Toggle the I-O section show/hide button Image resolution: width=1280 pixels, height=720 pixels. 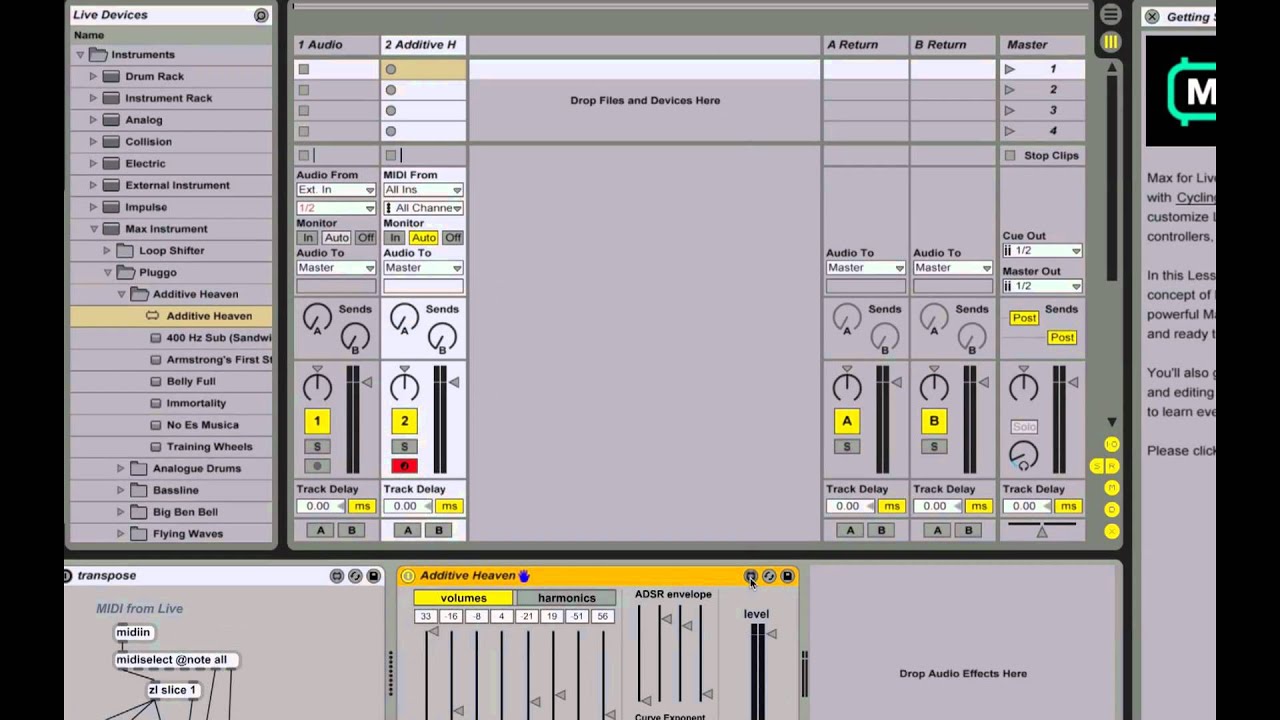1111,444
